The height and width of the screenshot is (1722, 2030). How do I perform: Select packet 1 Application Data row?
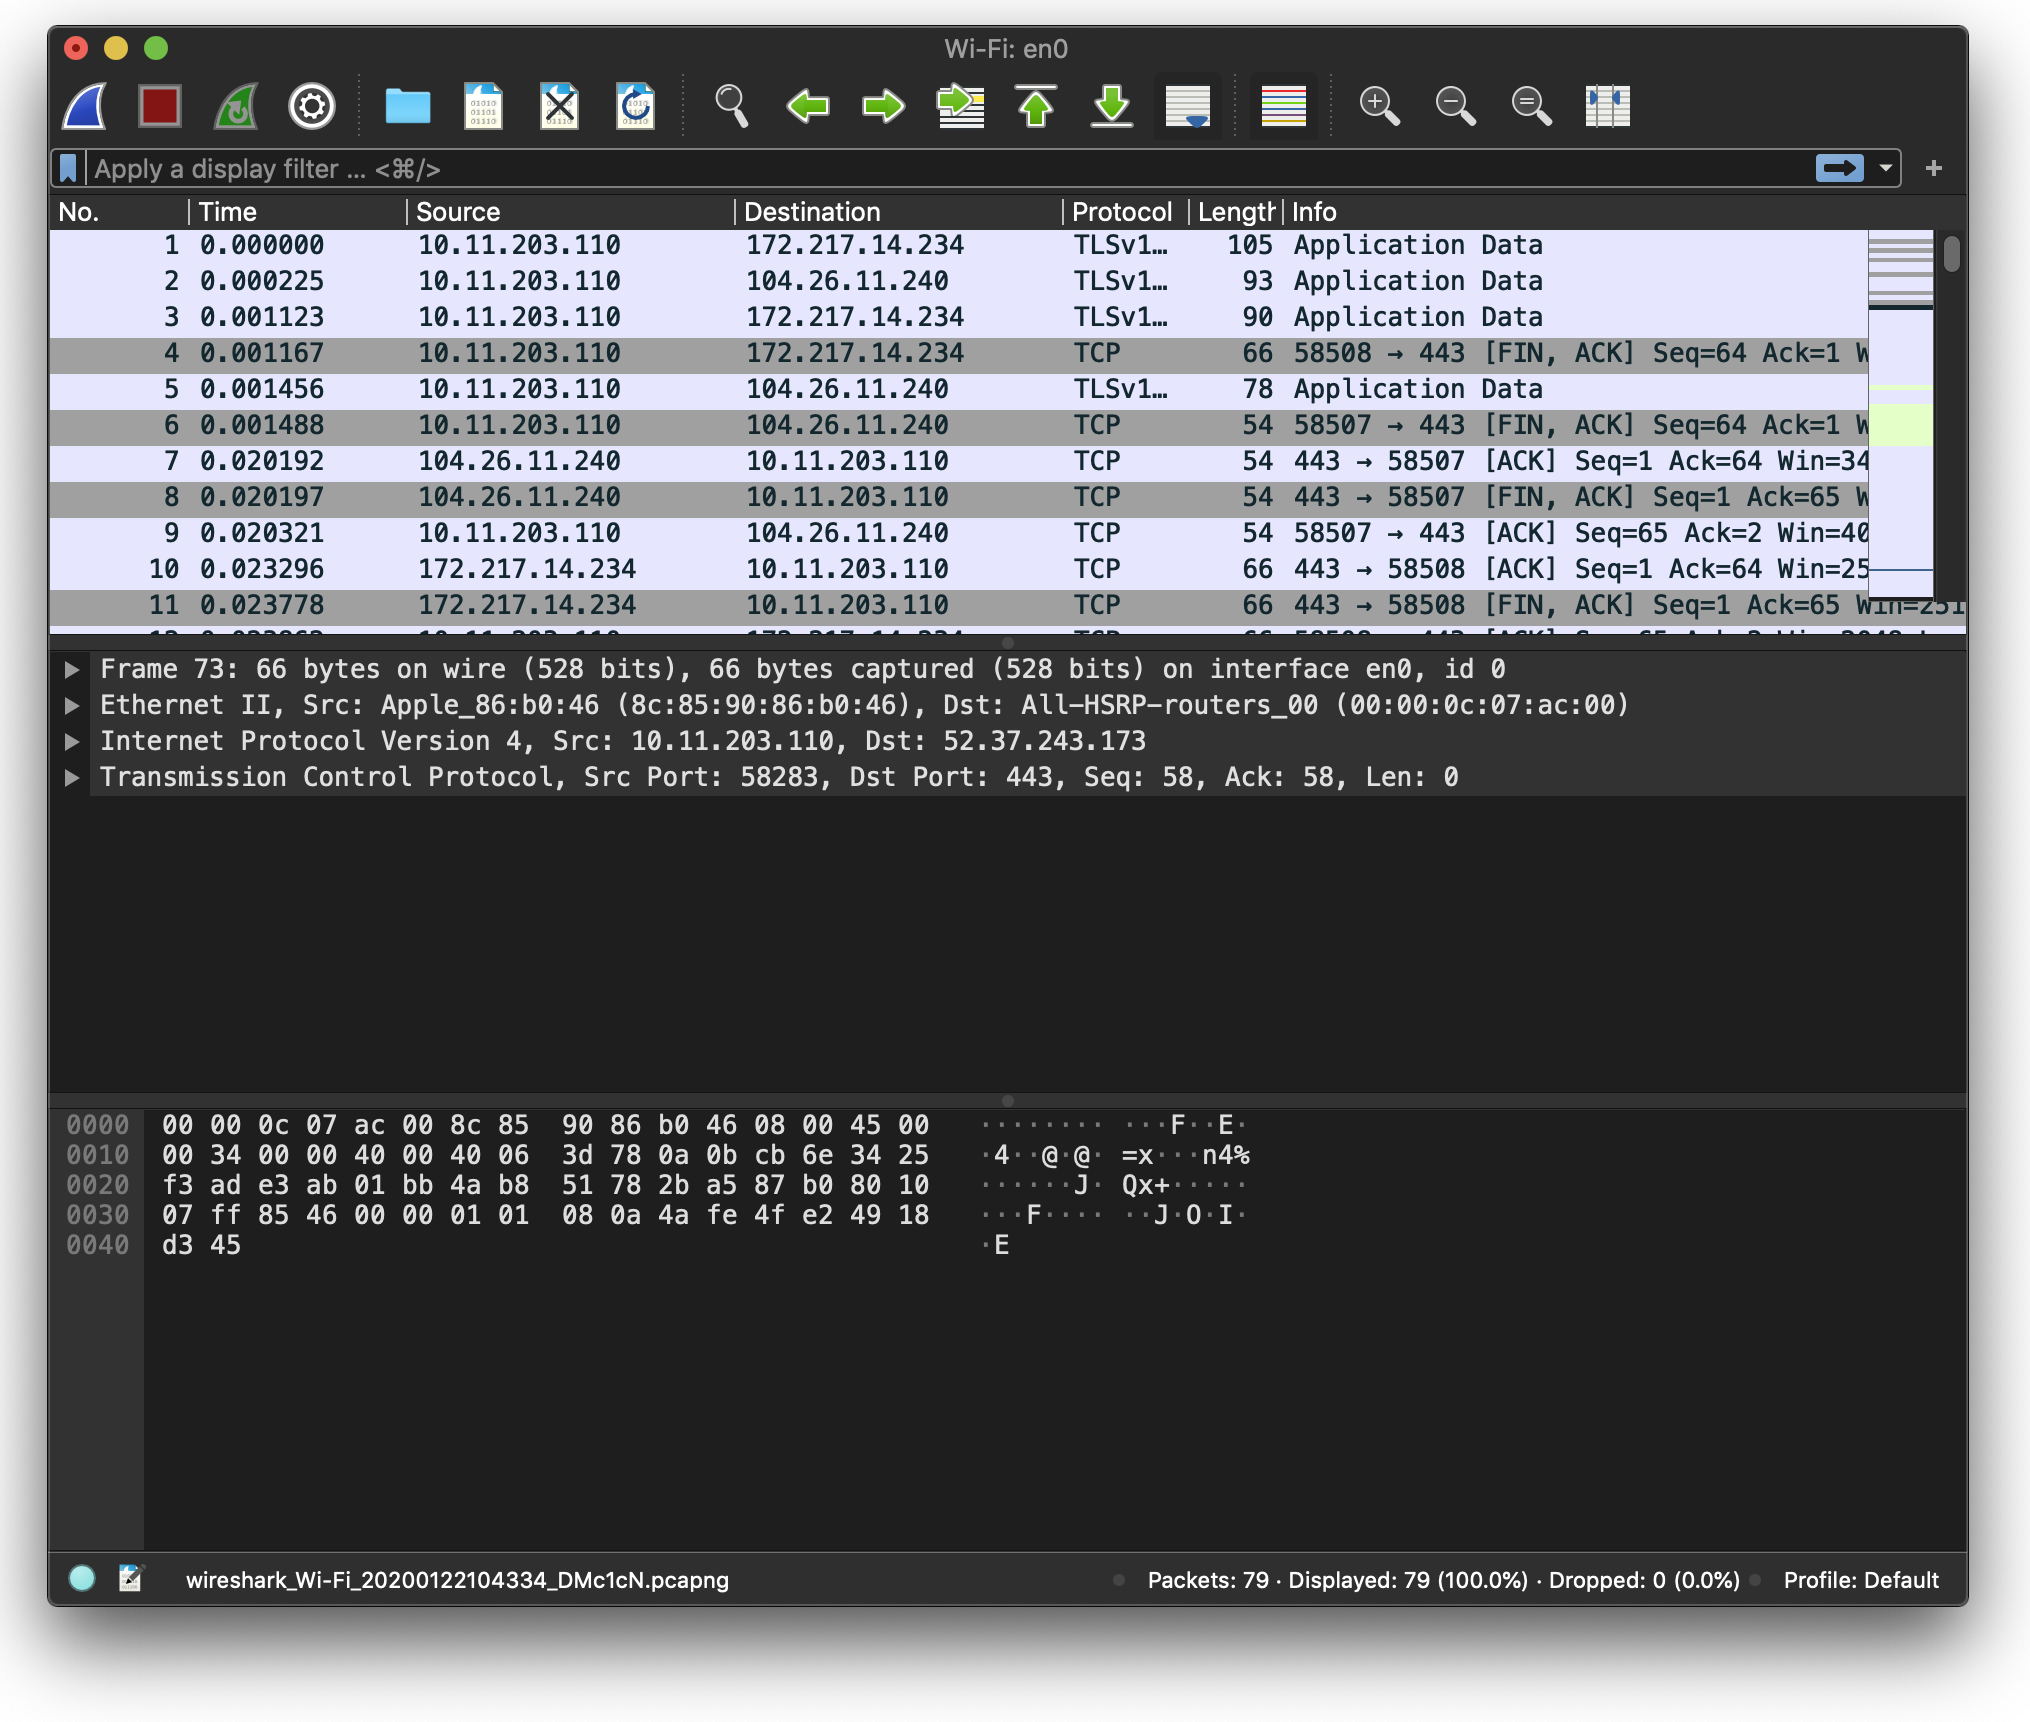(958, 245)
